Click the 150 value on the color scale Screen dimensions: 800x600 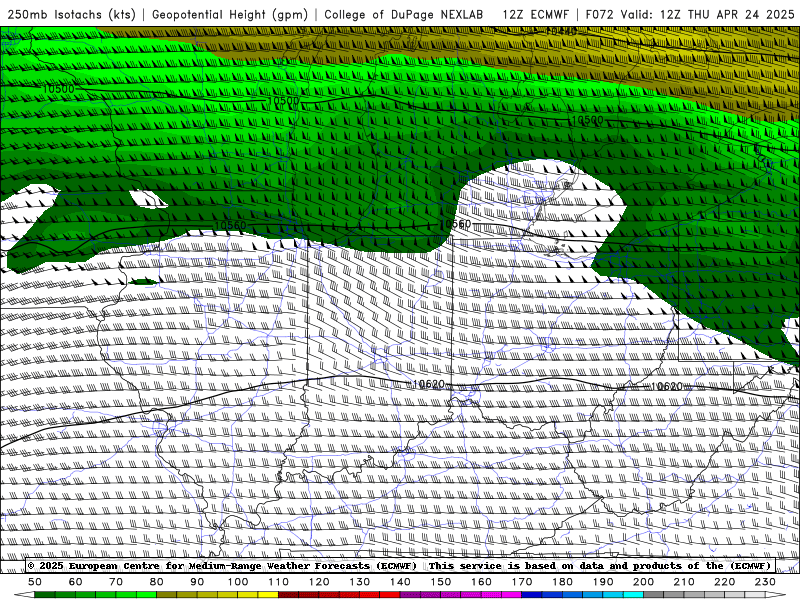tap(441, 582)
